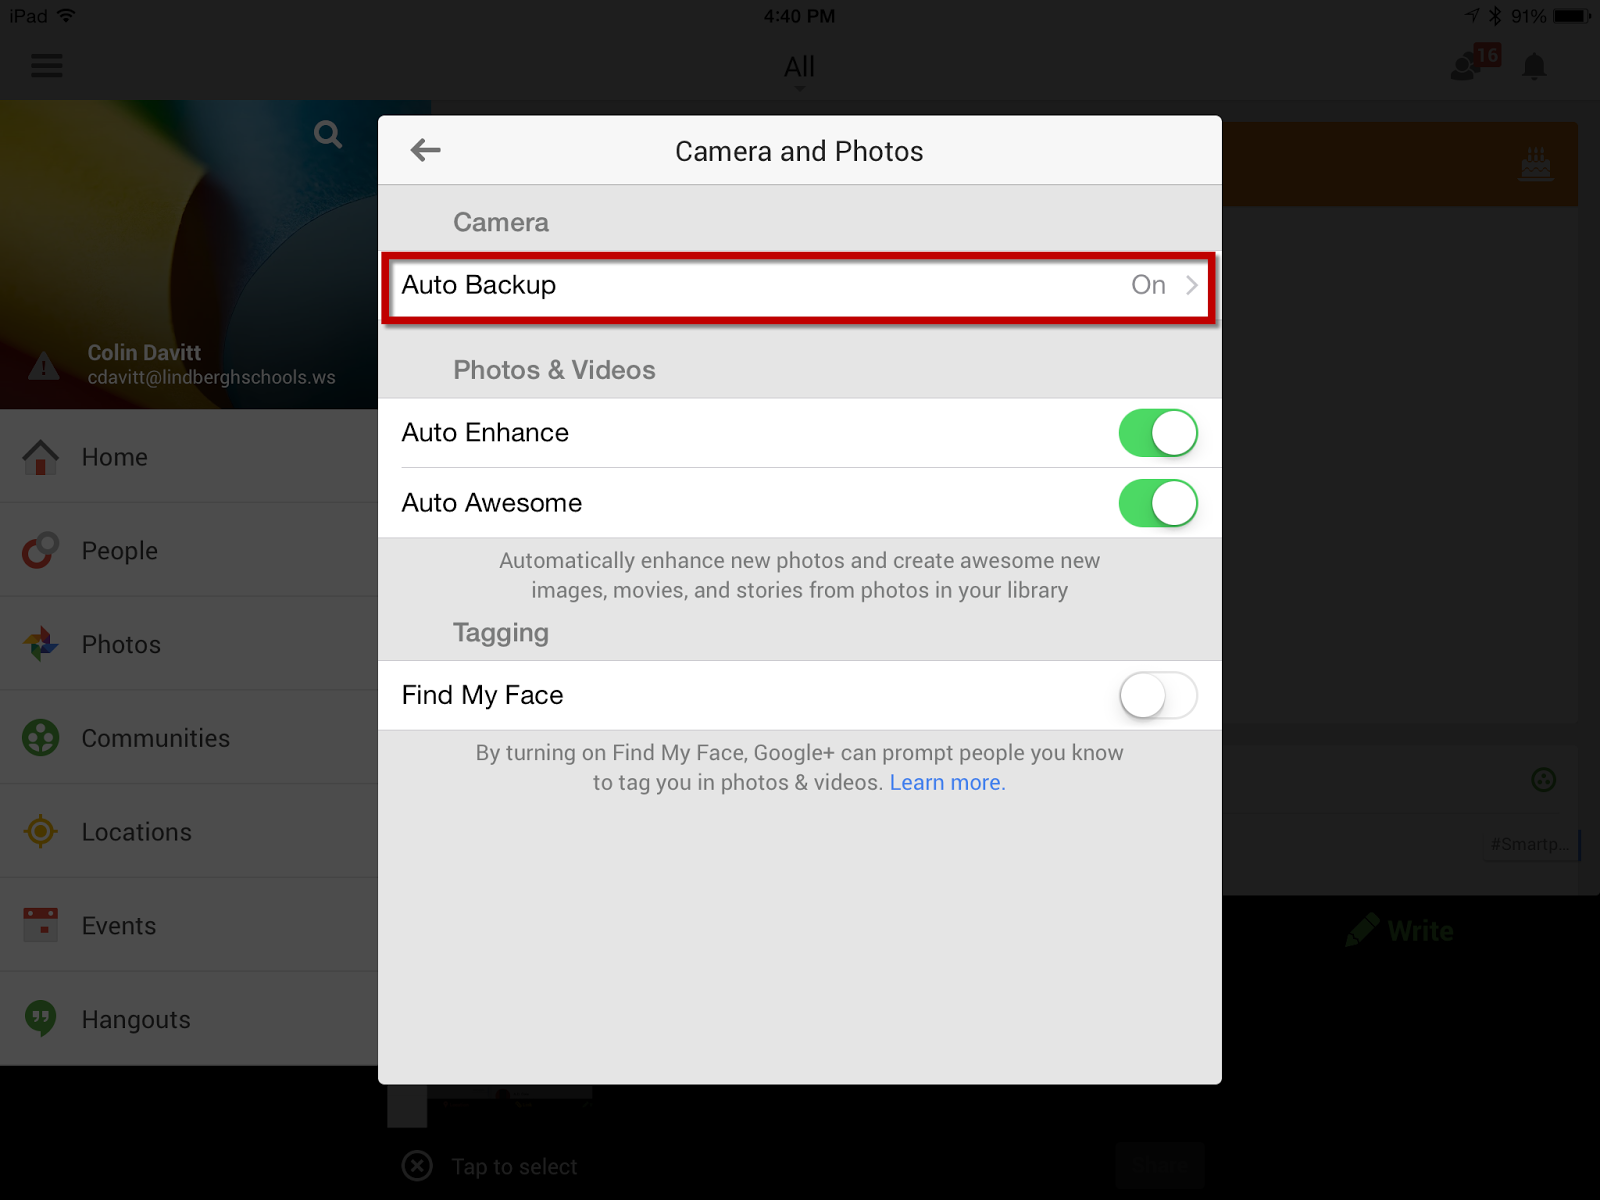The width and height of the screenshot is (1600, 1200).
Task: Go back using the arrow in Camera and Photos
Action: point(425,150)
